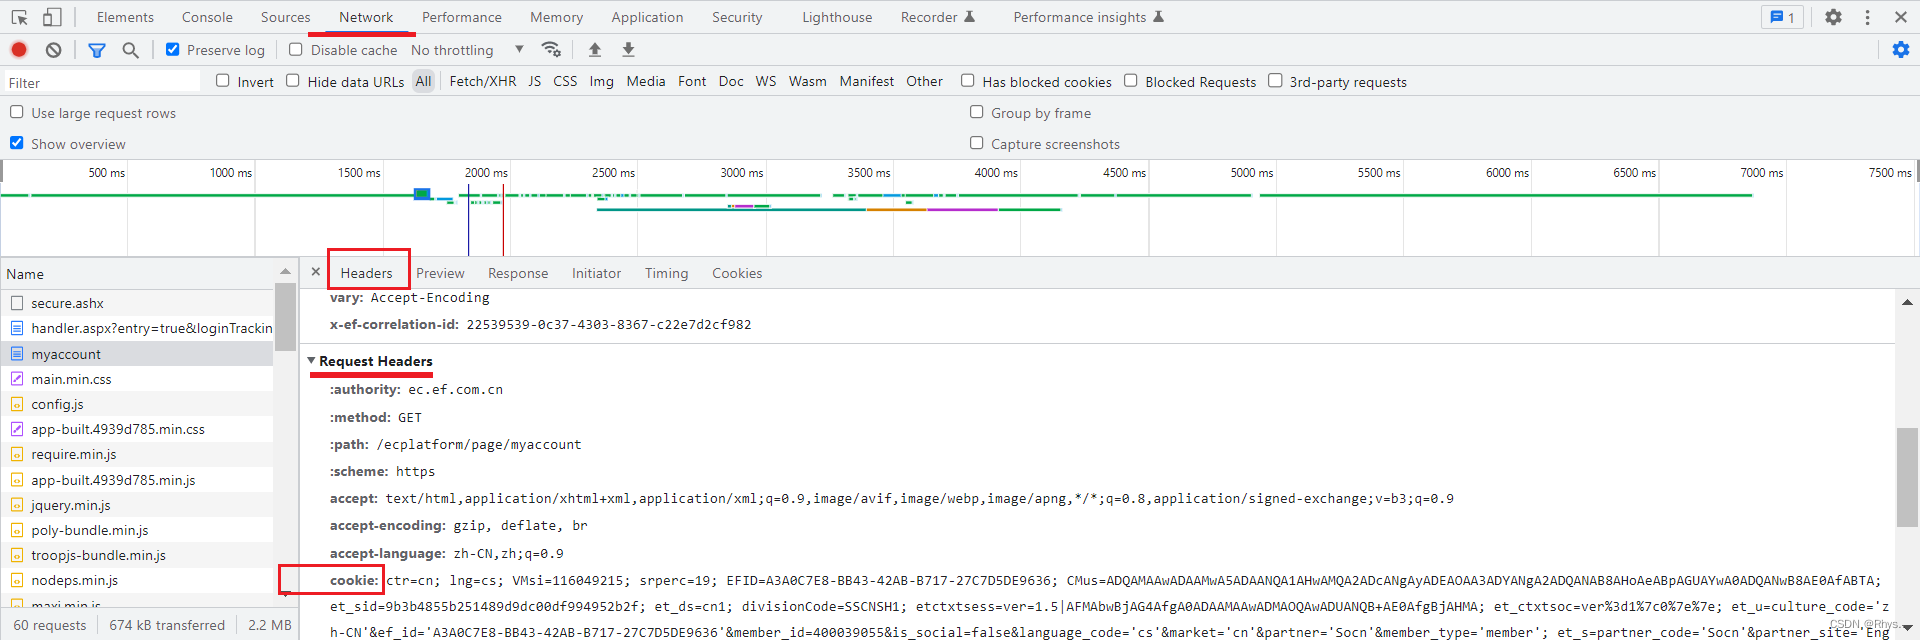
Task: Click the request list scrollbar thumb
Action: point(286,316)
